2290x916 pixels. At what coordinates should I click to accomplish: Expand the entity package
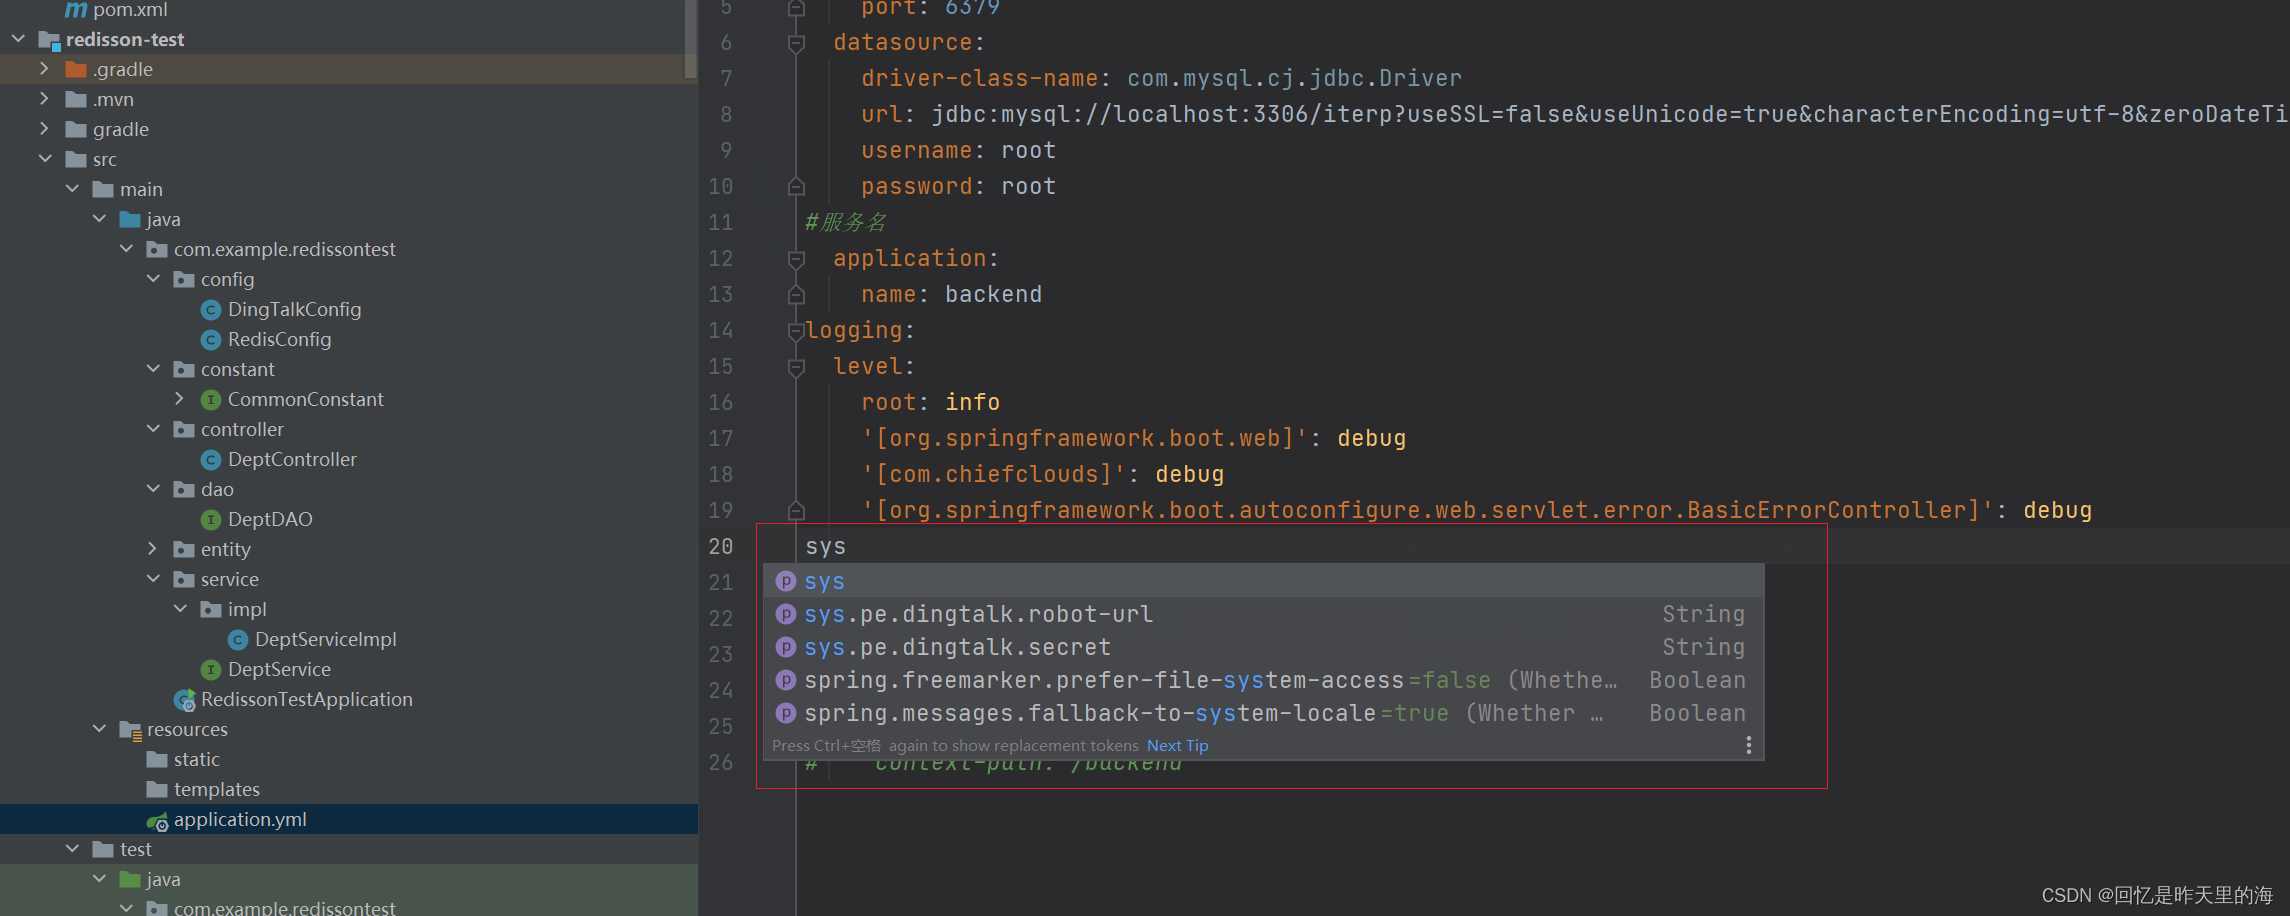click(152, 549)
